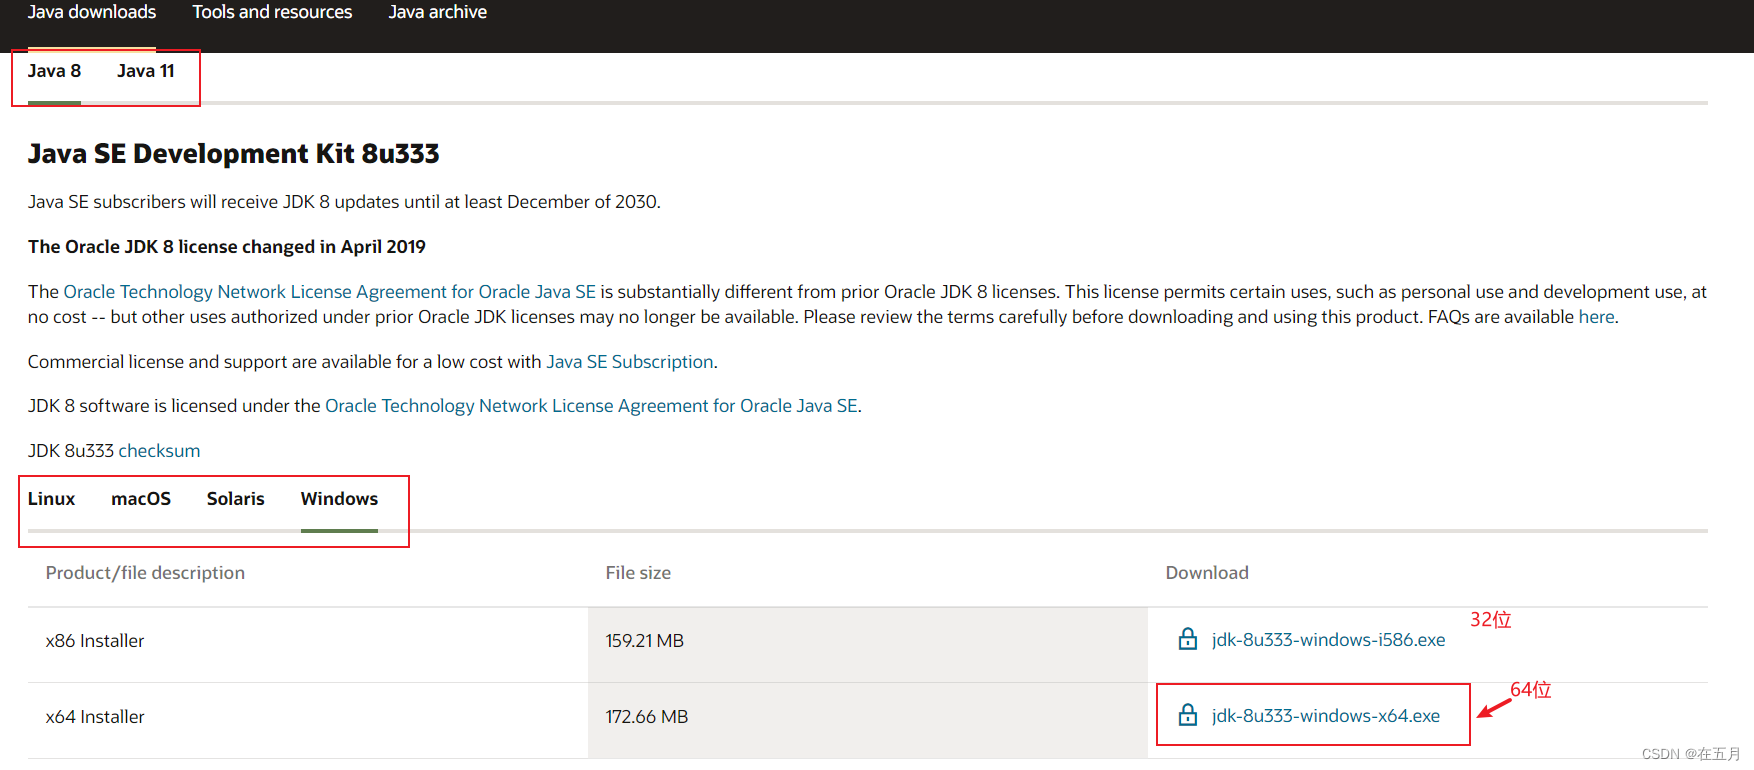The width and height of the screenshot is (1754, 770).
Task: Click the 'File size' column header
Action: tap(638, 573)
